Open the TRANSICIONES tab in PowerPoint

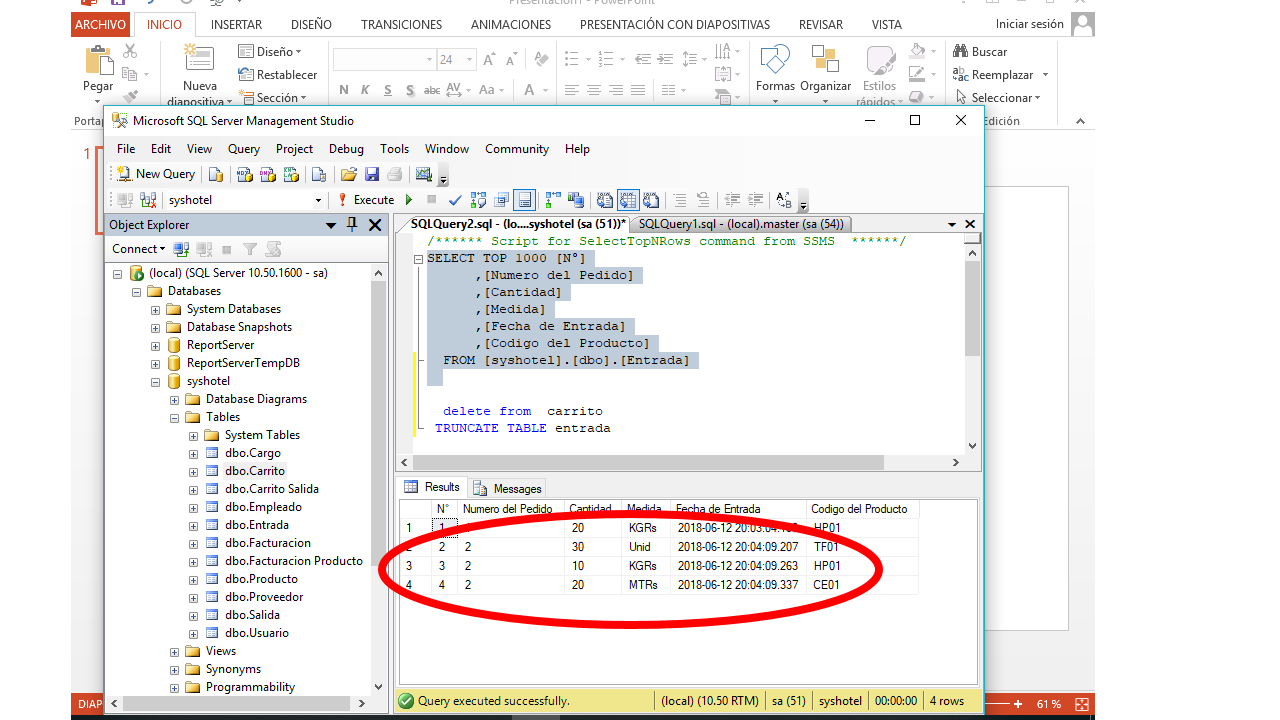(x=401, y=24)
